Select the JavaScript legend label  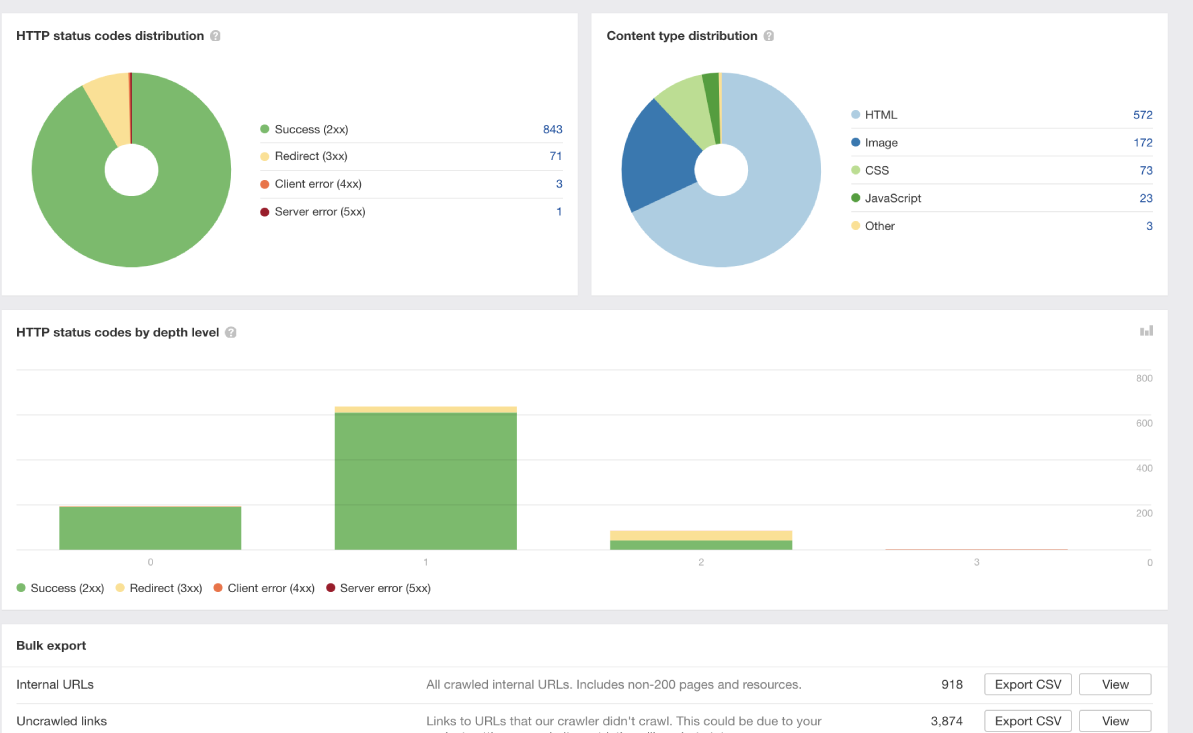(893, 199)
